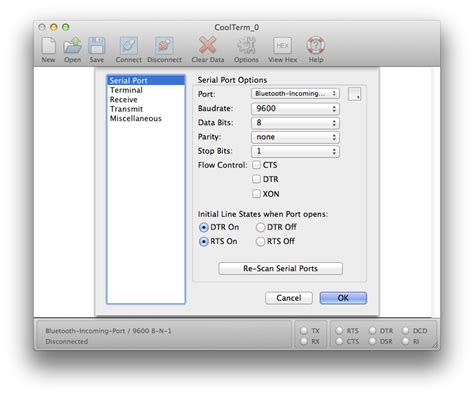Confirm settings with the OK button
474x397 pixels.
click(x=343, y=298)
